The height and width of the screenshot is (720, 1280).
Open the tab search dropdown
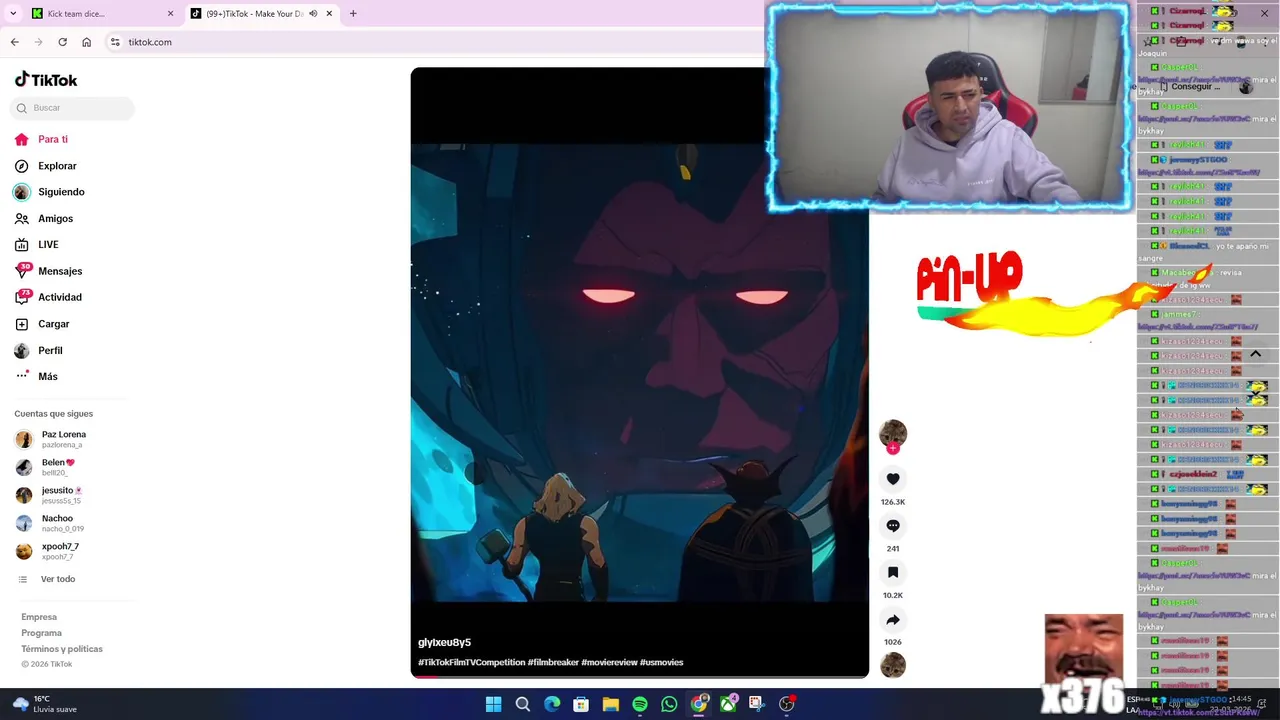13,14
